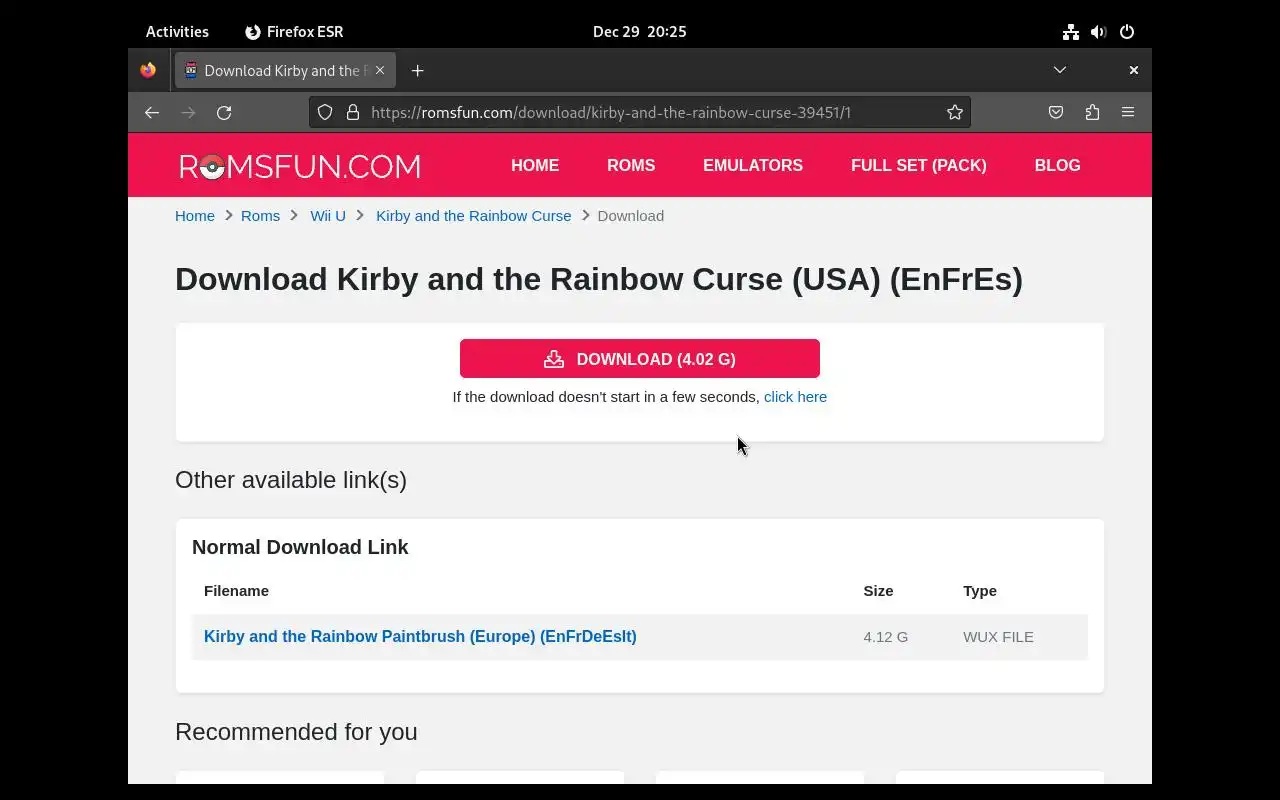
Task: Open the HOME nav item
Action: coord(535,166)
